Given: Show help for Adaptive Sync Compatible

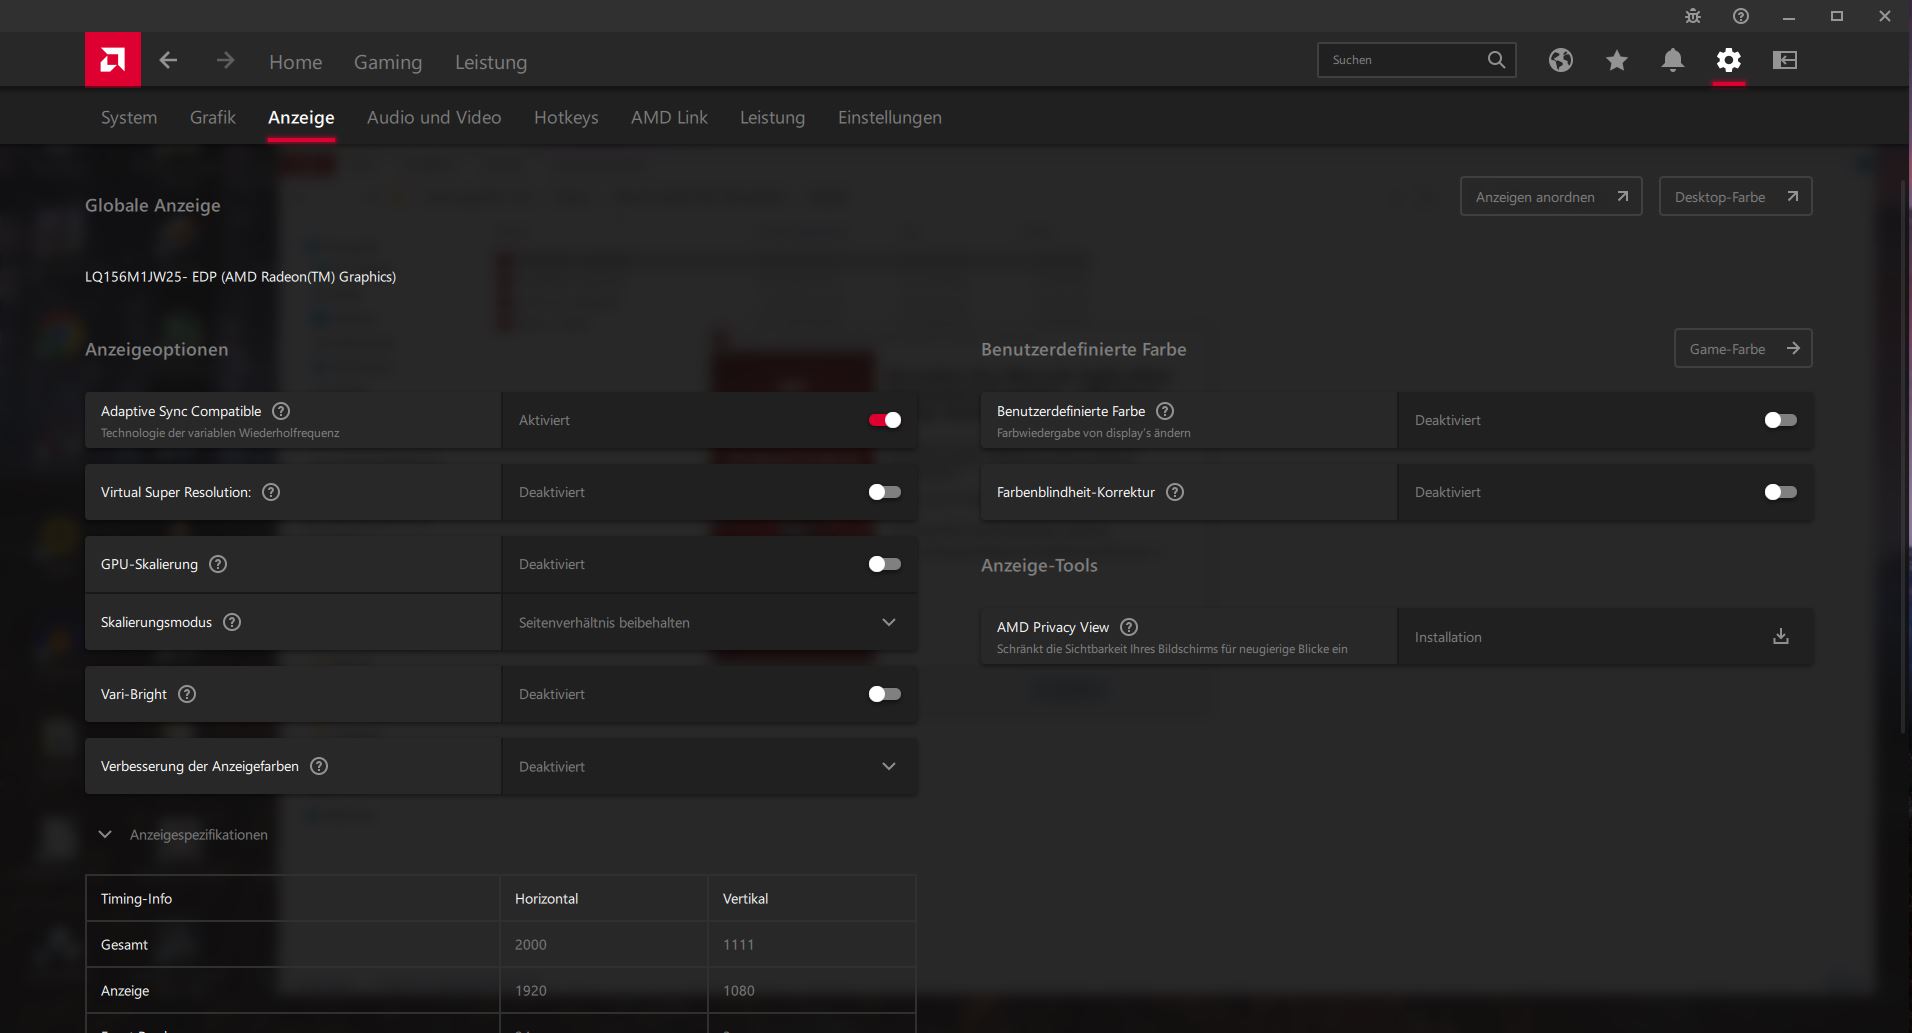Looking at the screenshot, I should [281, 411].
